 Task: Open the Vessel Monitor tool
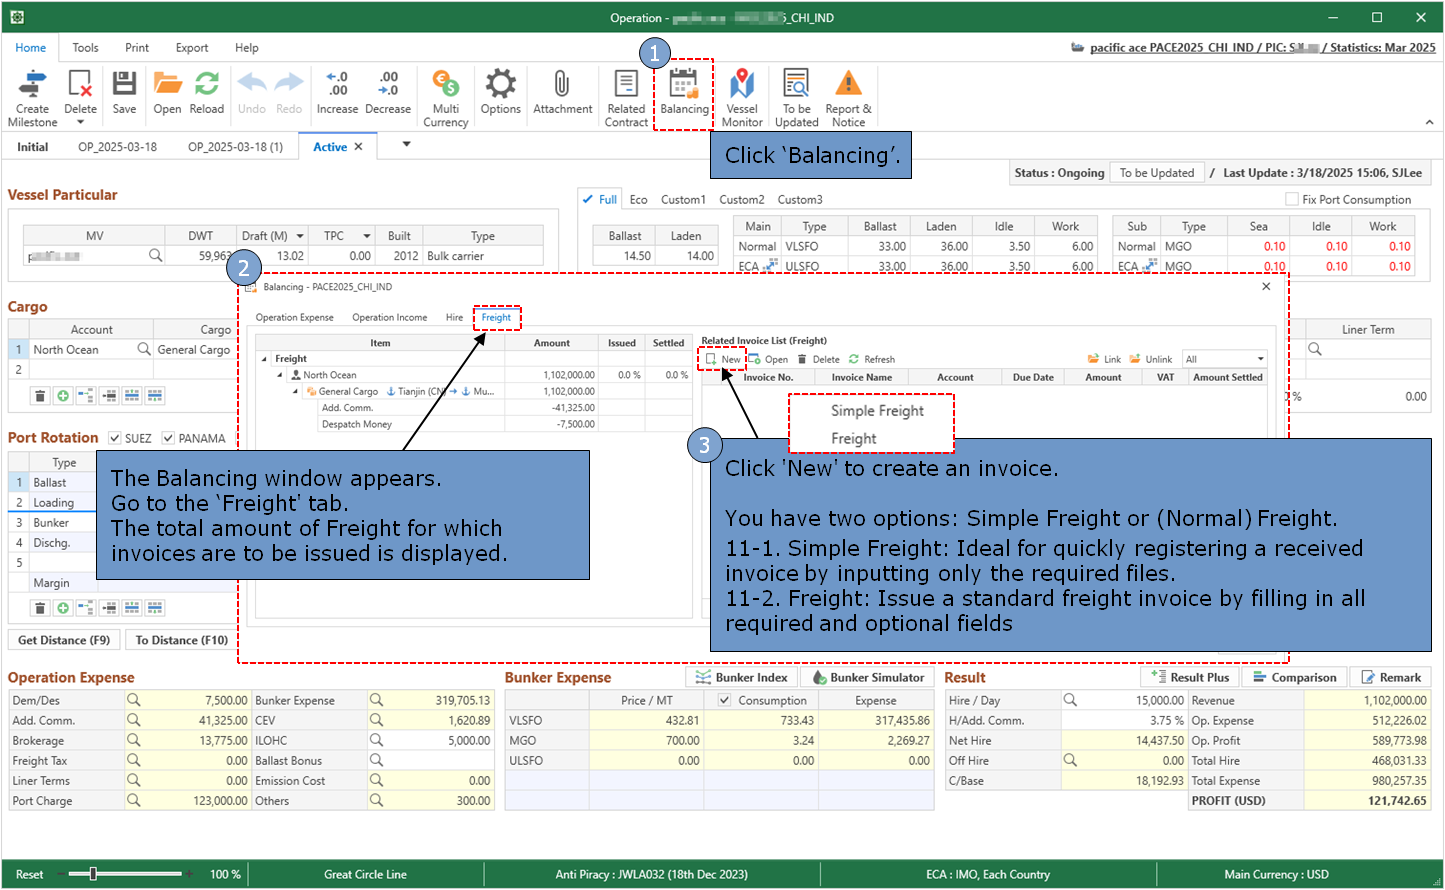pos(742,97)
